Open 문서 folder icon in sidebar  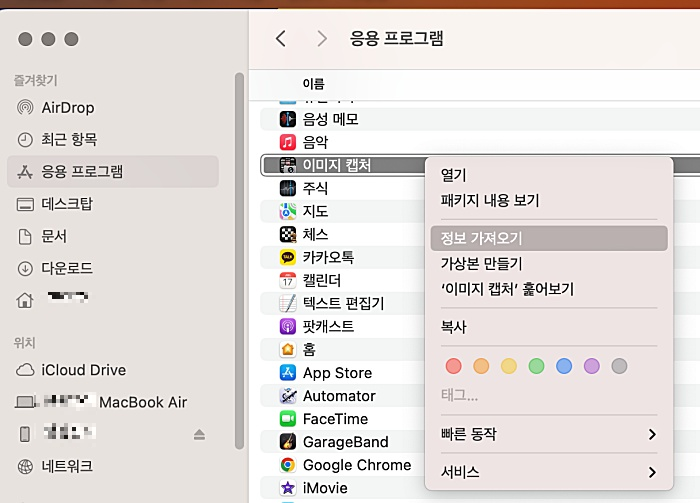tap(25, 236)
